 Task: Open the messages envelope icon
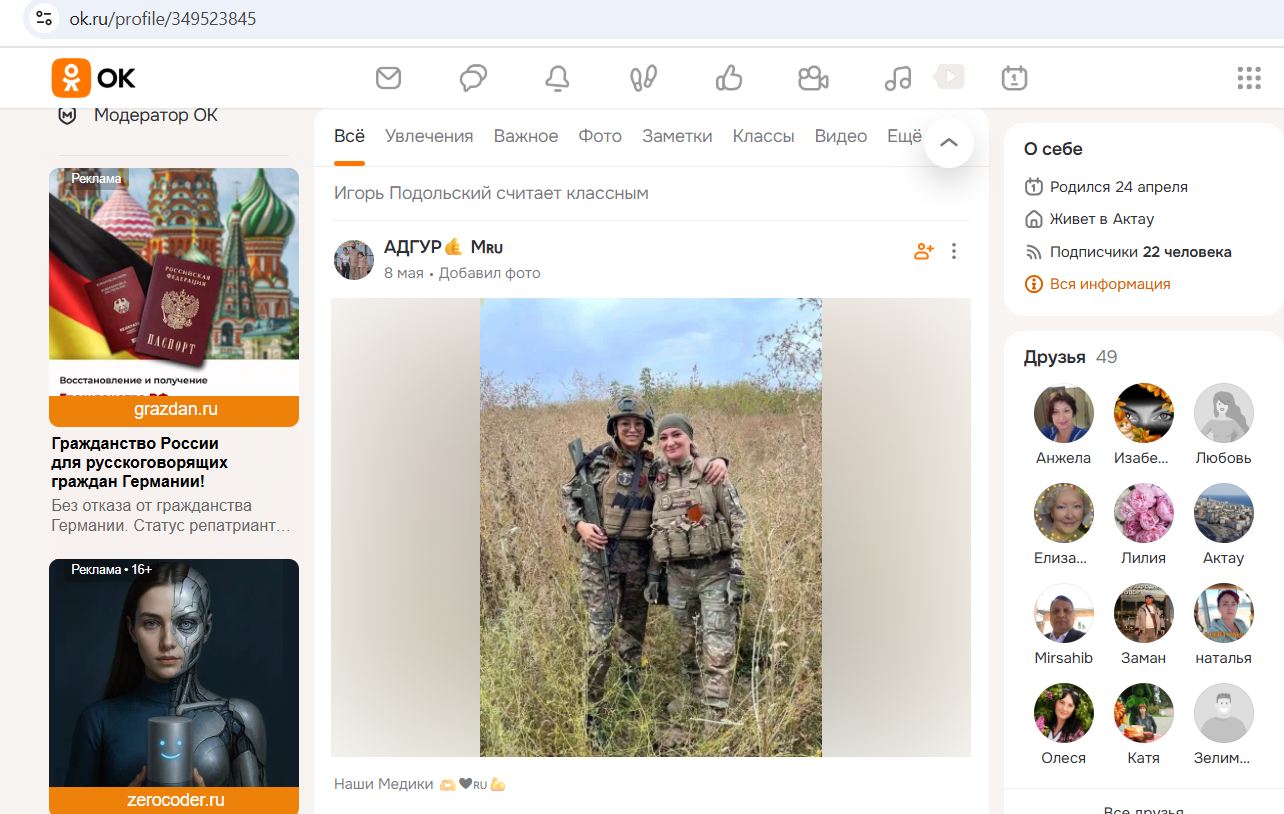(x=388, y=78)
